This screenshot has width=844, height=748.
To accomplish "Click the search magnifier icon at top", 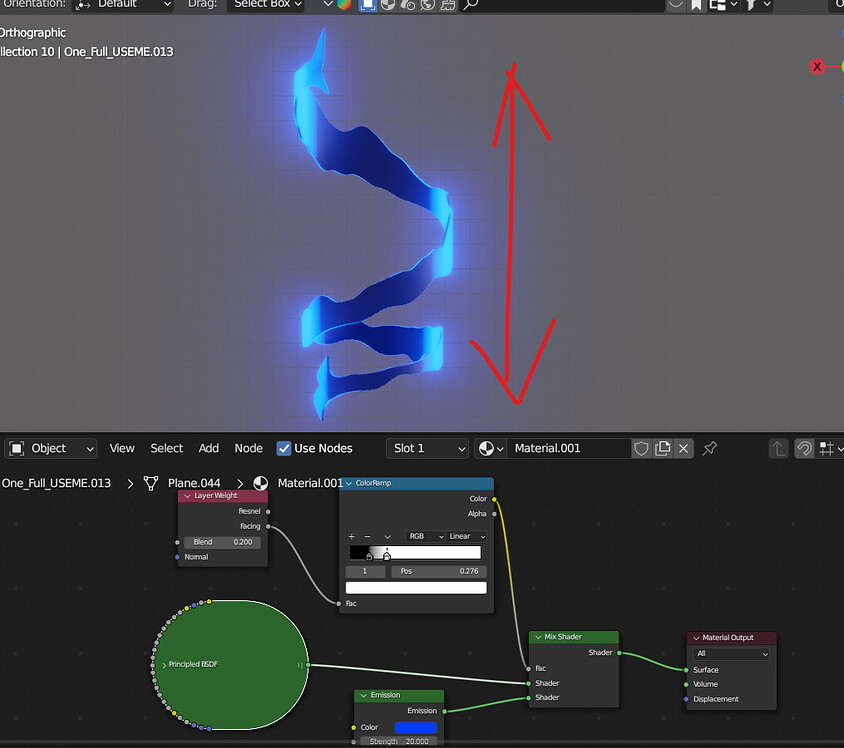I will point(470,5).
